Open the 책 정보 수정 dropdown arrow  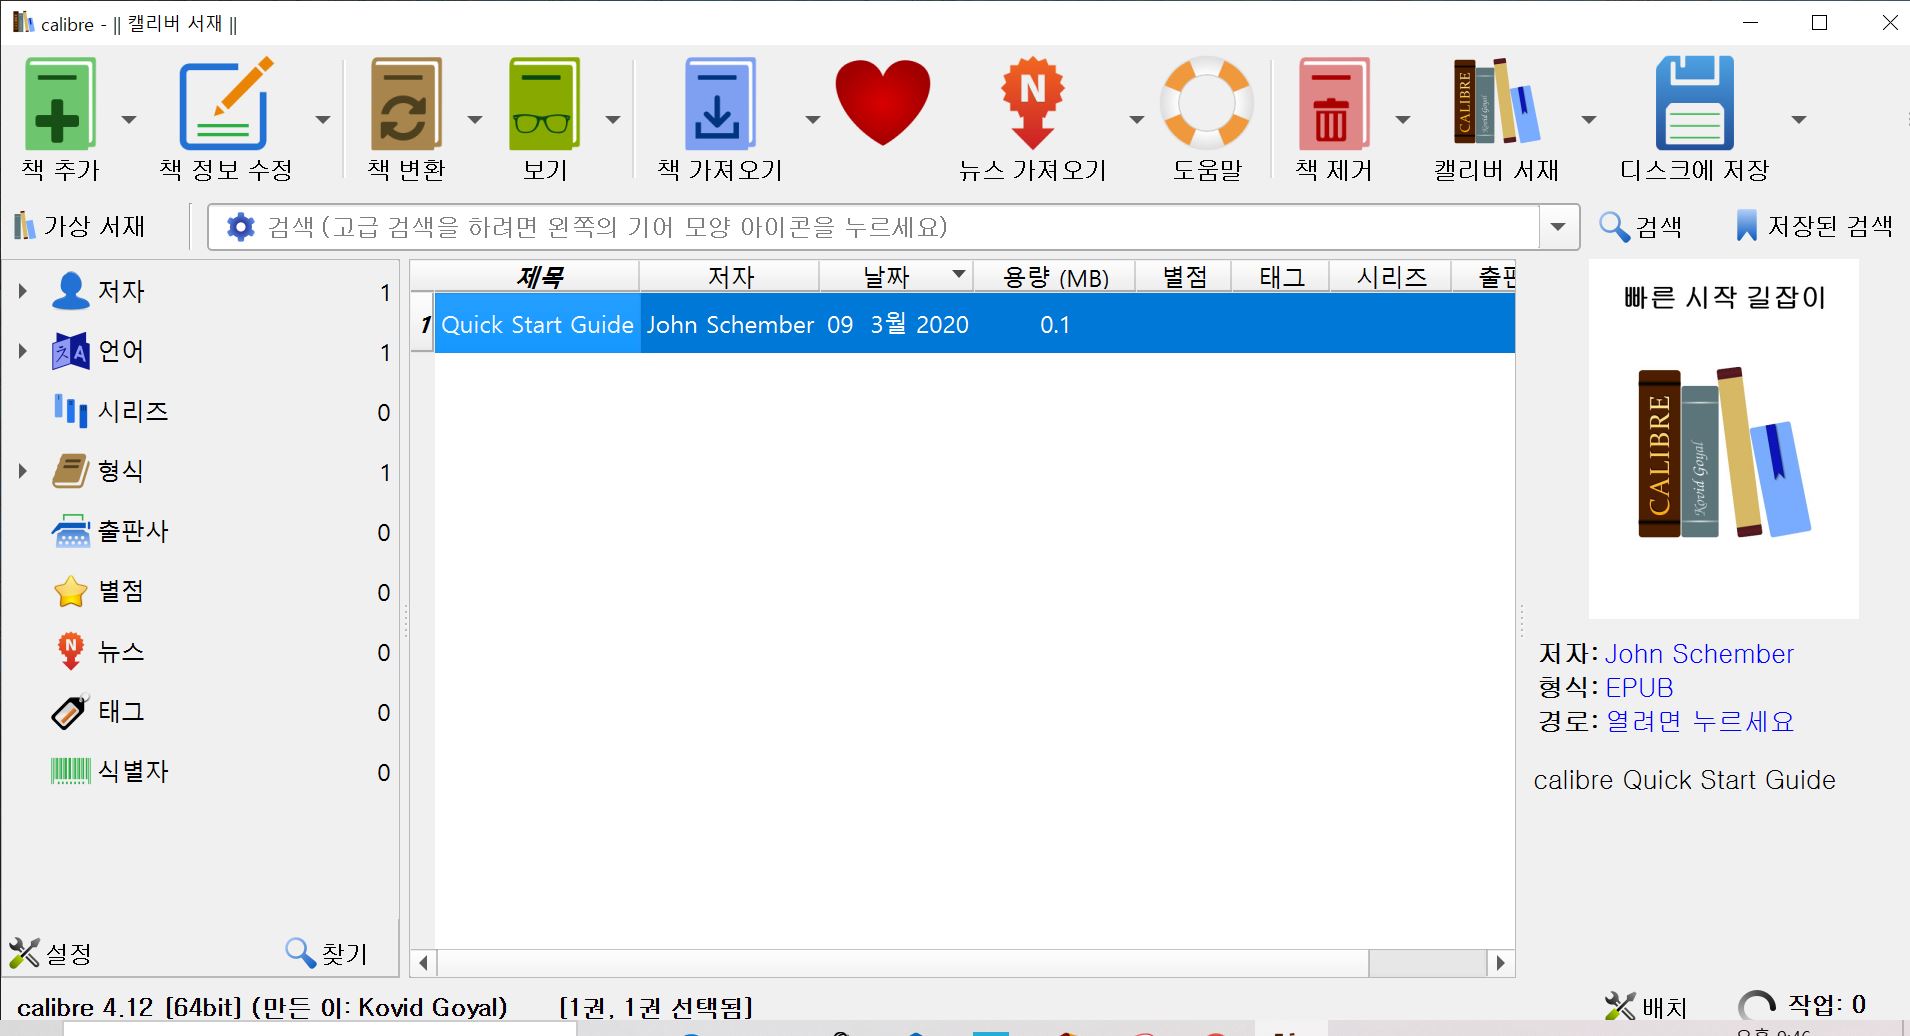pyautogui.click(x=323, y=119)
